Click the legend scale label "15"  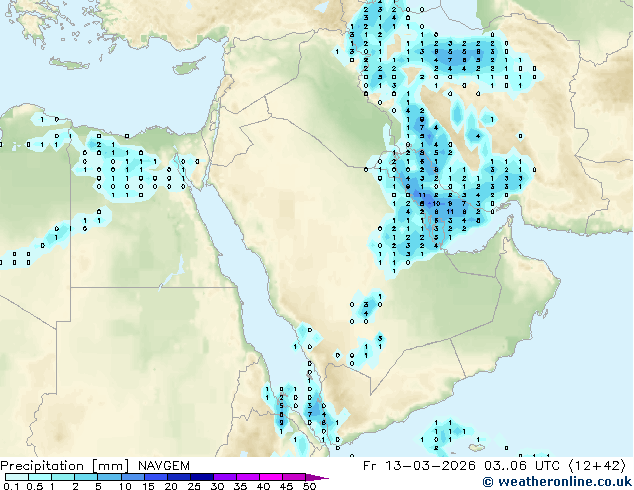point(148,486)
